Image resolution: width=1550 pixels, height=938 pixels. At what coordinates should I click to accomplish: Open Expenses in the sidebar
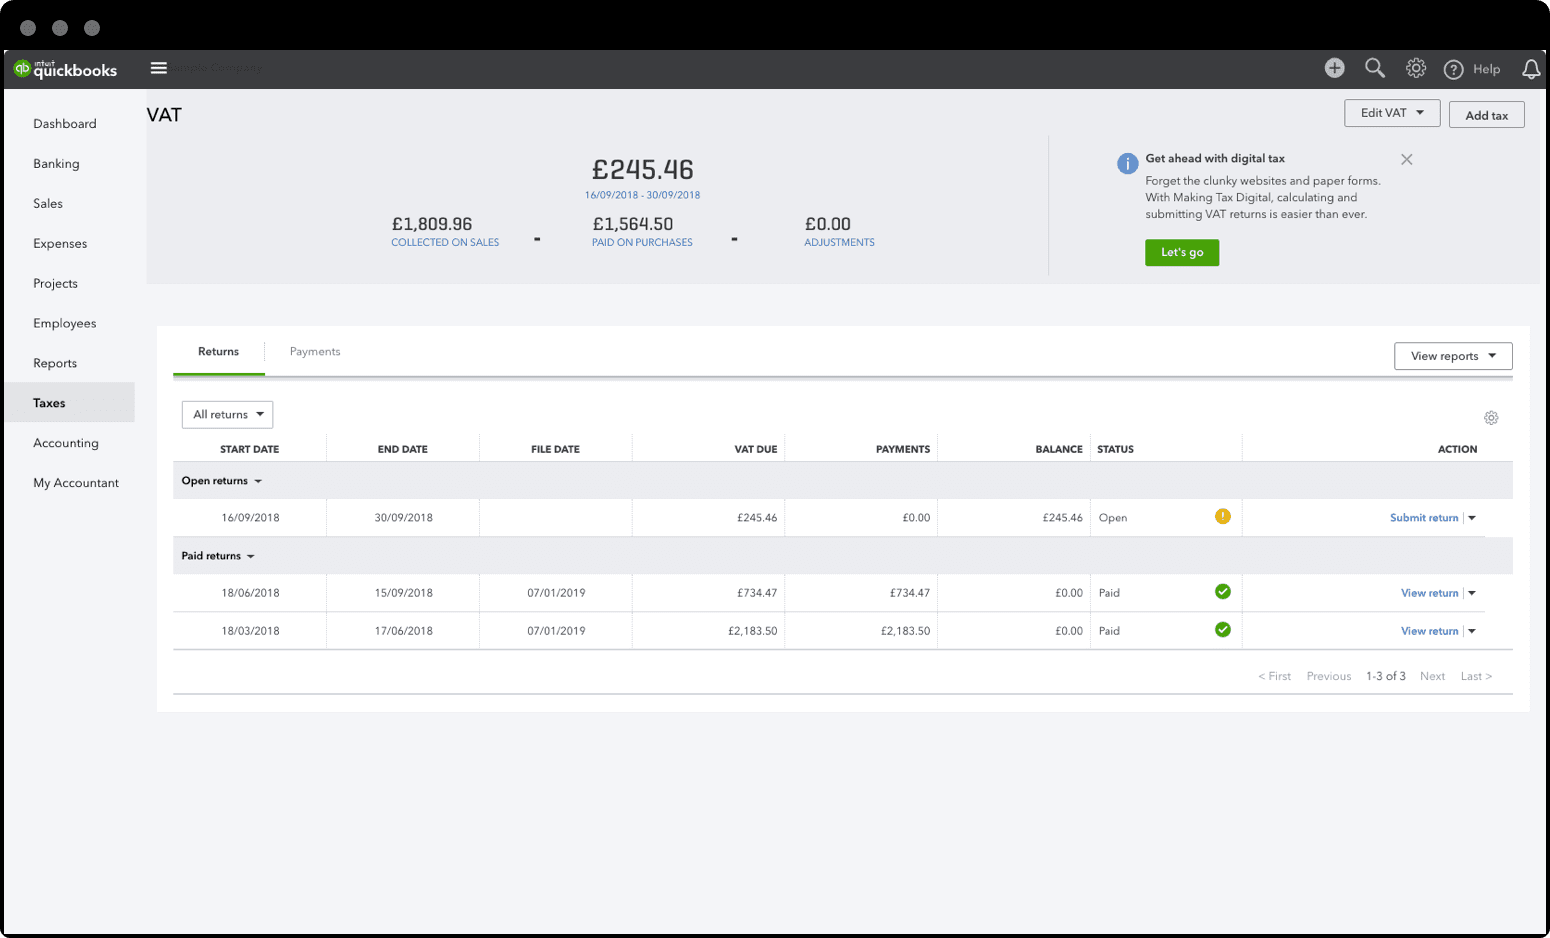pyautogui.click(x=60, y=244)
